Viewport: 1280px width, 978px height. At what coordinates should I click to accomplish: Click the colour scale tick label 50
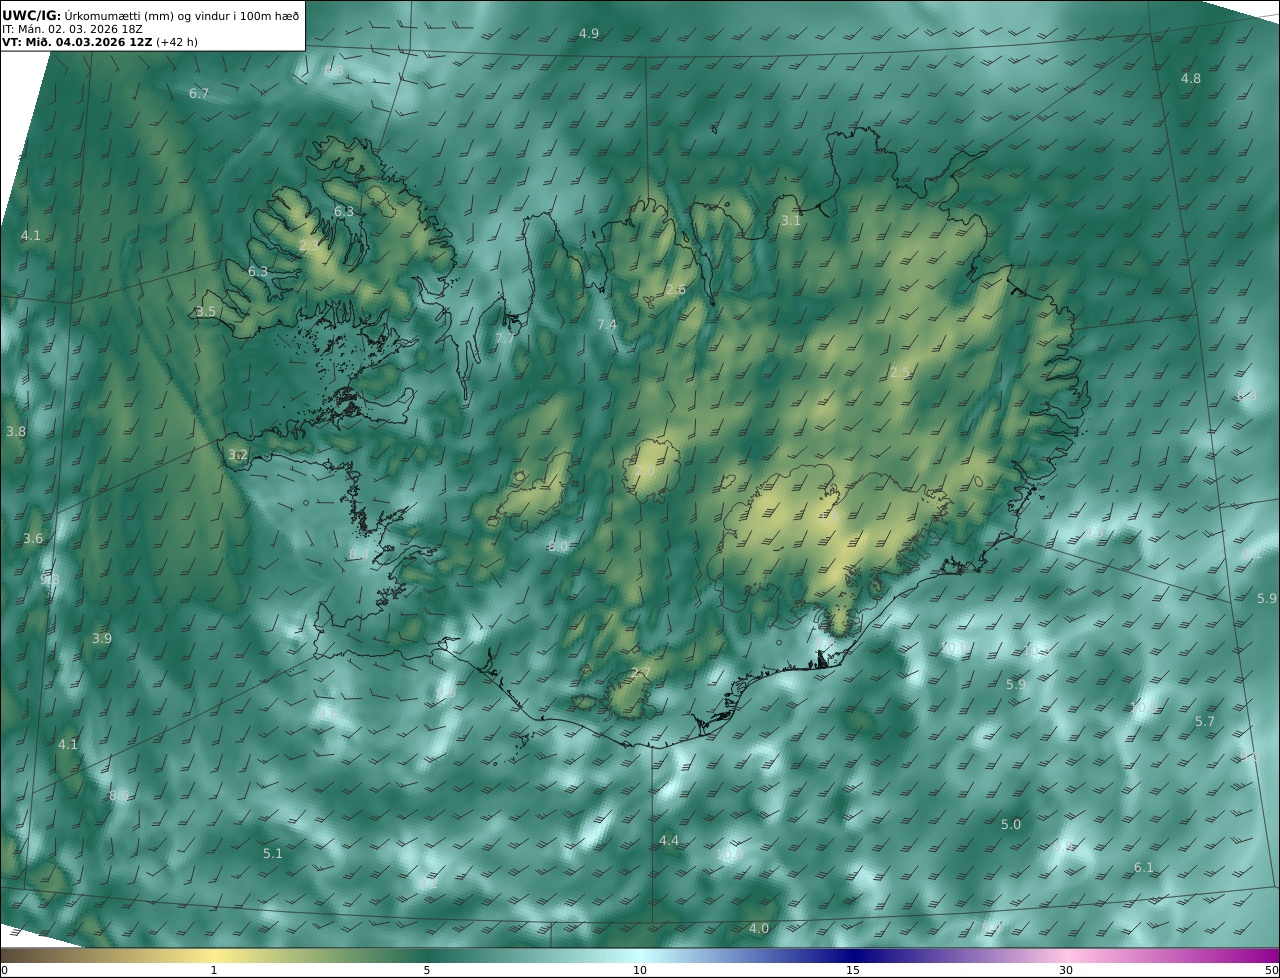pyautogui.click(x=1271, y=970)
